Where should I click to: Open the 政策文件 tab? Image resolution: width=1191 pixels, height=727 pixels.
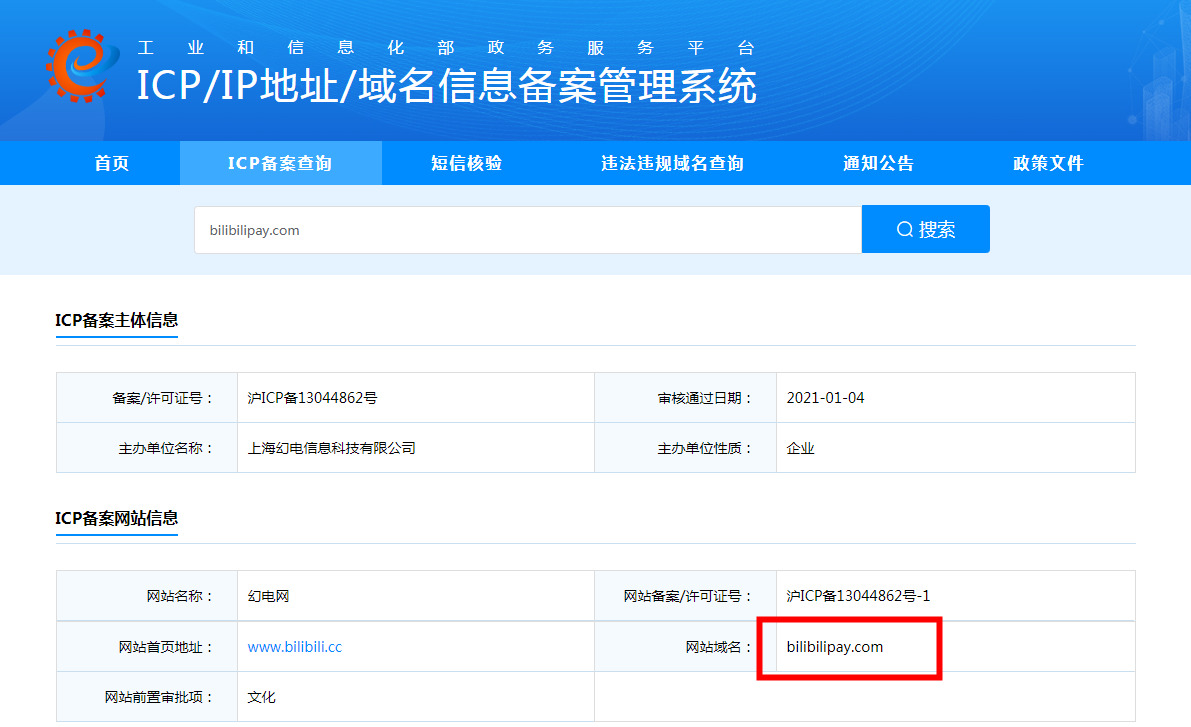pyautogui.click(x=1048, y=163)
